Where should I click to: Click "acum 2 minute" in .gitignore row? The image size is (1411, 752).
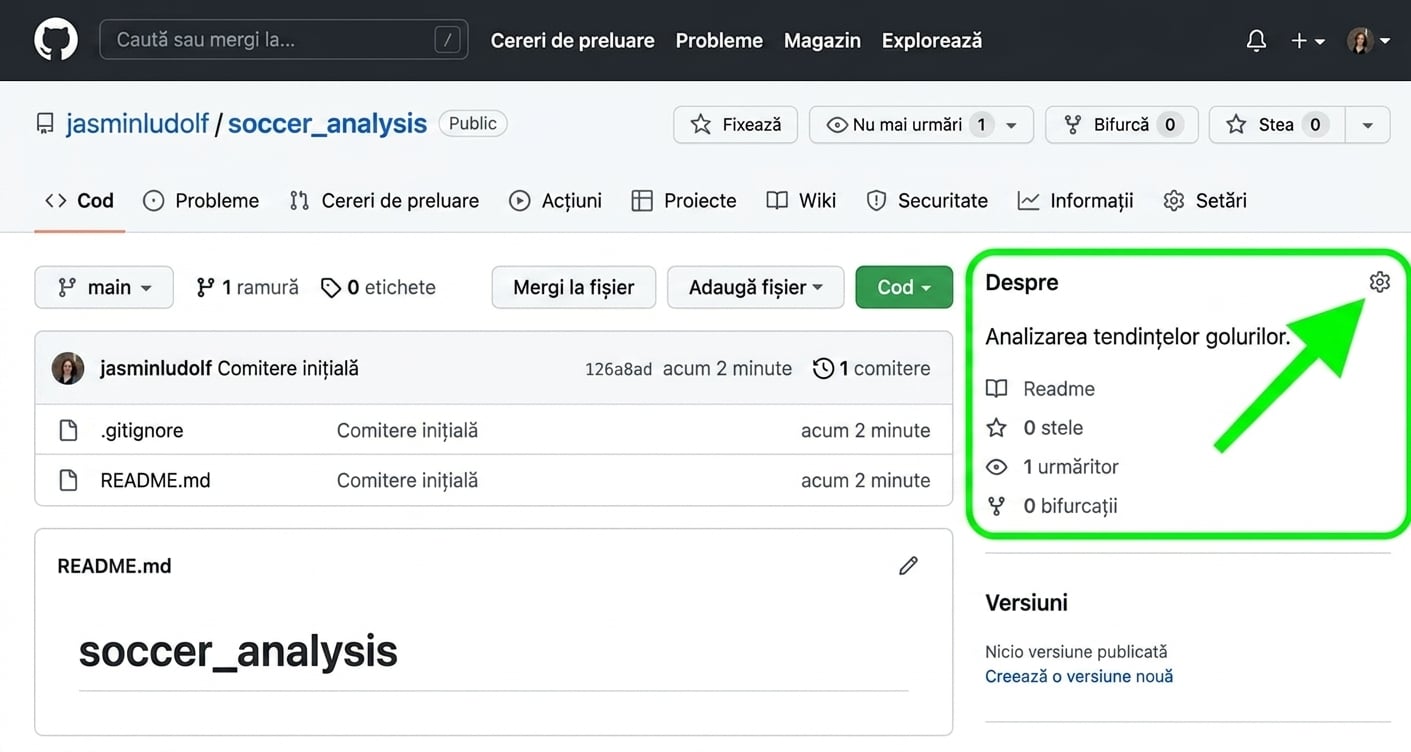coord(865,431)
